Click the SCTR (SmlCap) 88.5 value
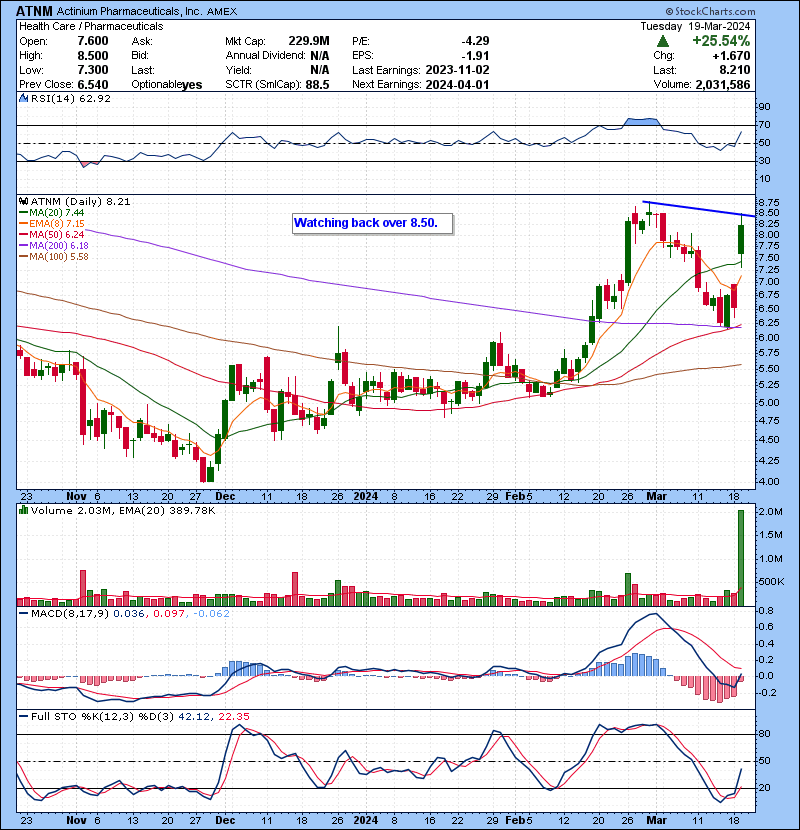 point(317,85)
